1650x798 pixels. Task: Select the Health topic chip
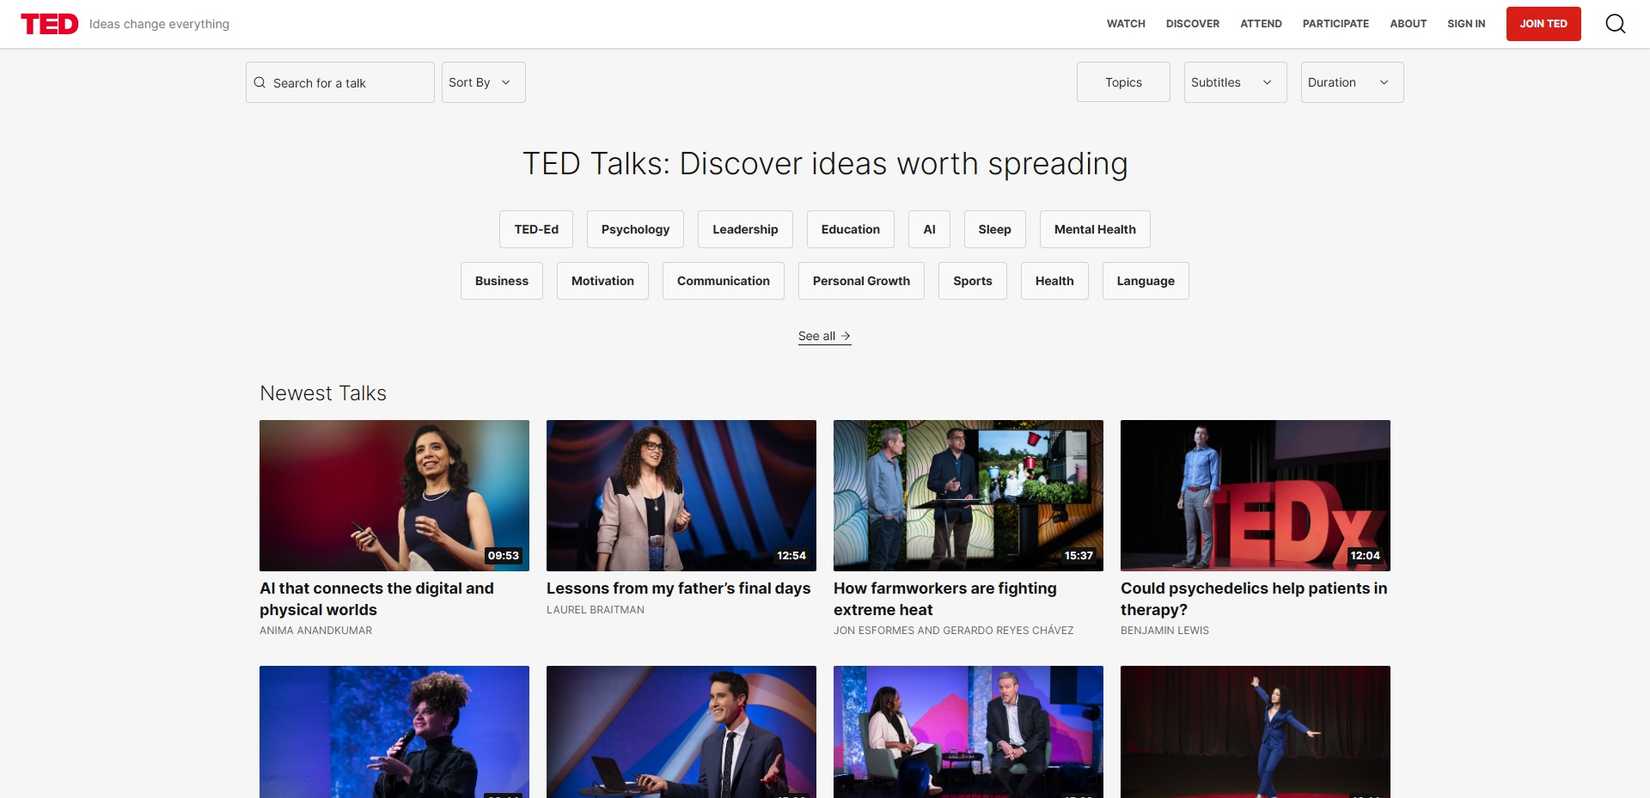[1054, 281]
